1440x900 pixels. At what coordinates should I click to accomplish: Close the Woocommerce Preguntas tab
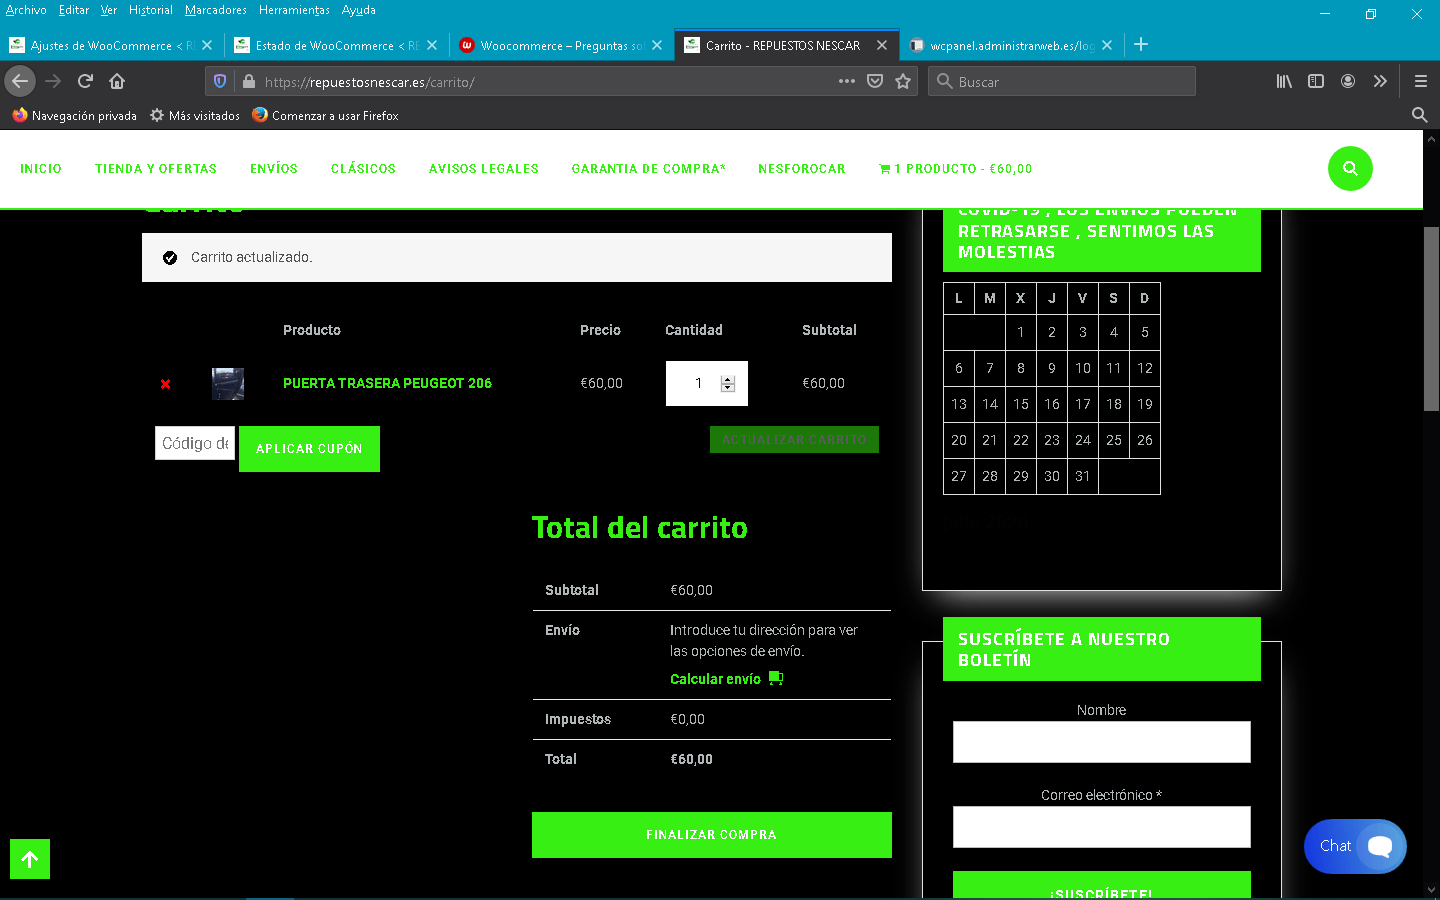[x=657, y=45]
